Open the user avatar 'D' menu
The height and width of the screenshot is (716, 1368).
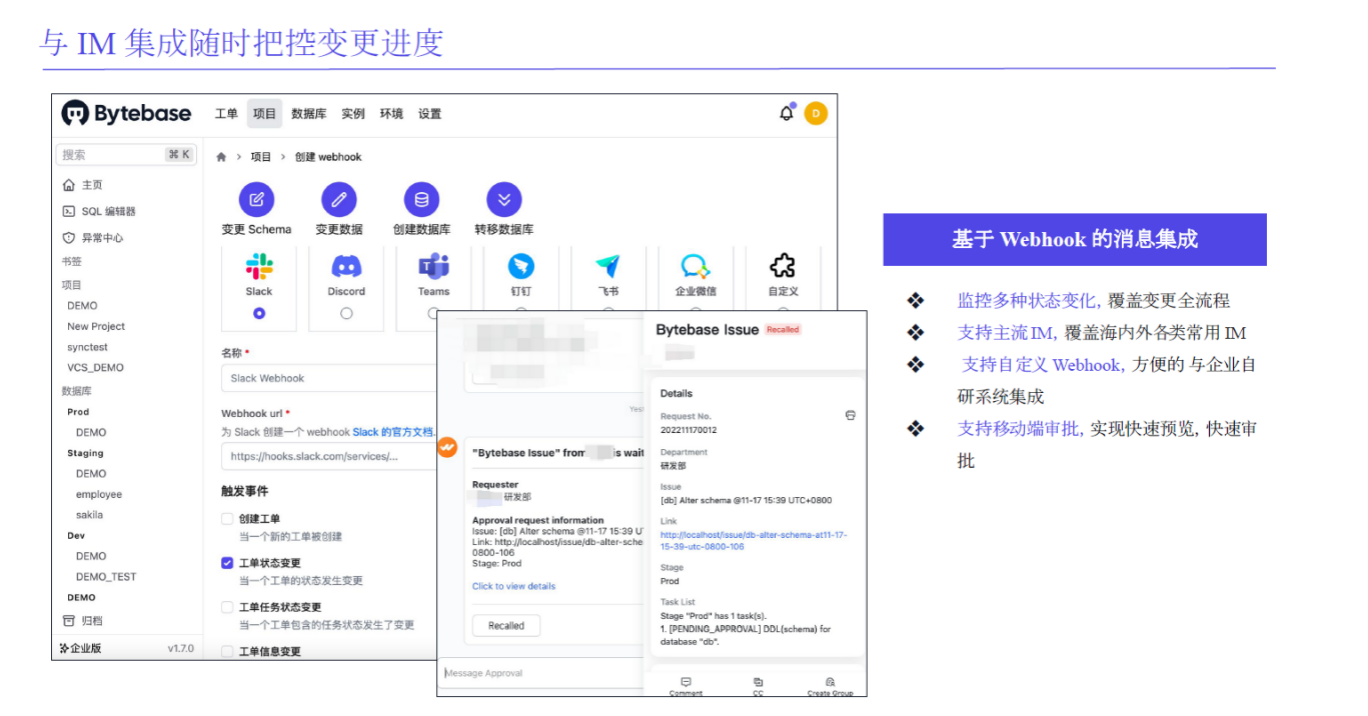[816, 114]
